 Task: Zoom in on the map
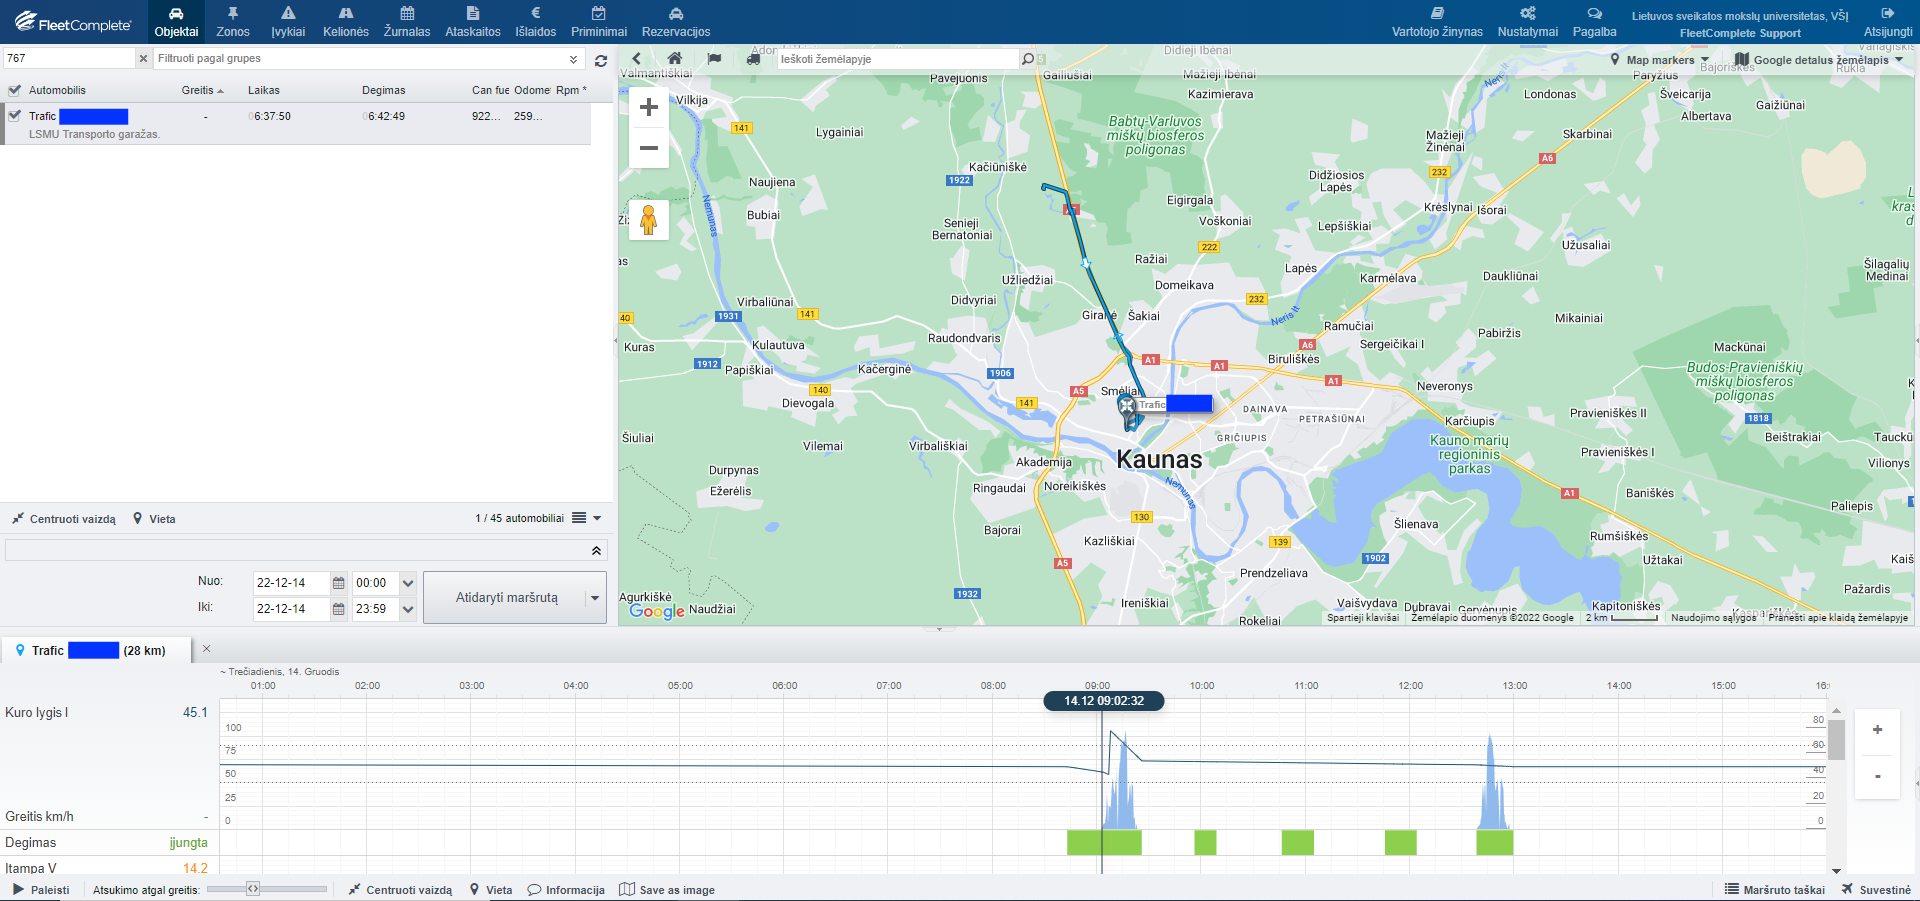tap(649, 107)
